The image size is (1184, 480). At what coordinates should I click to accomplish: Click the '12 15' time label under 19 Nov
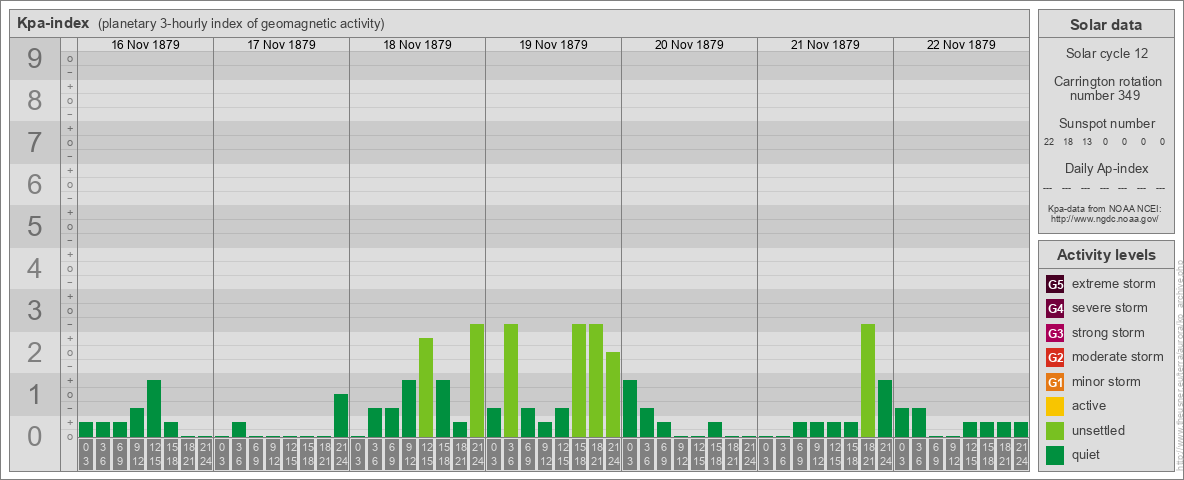562,455
